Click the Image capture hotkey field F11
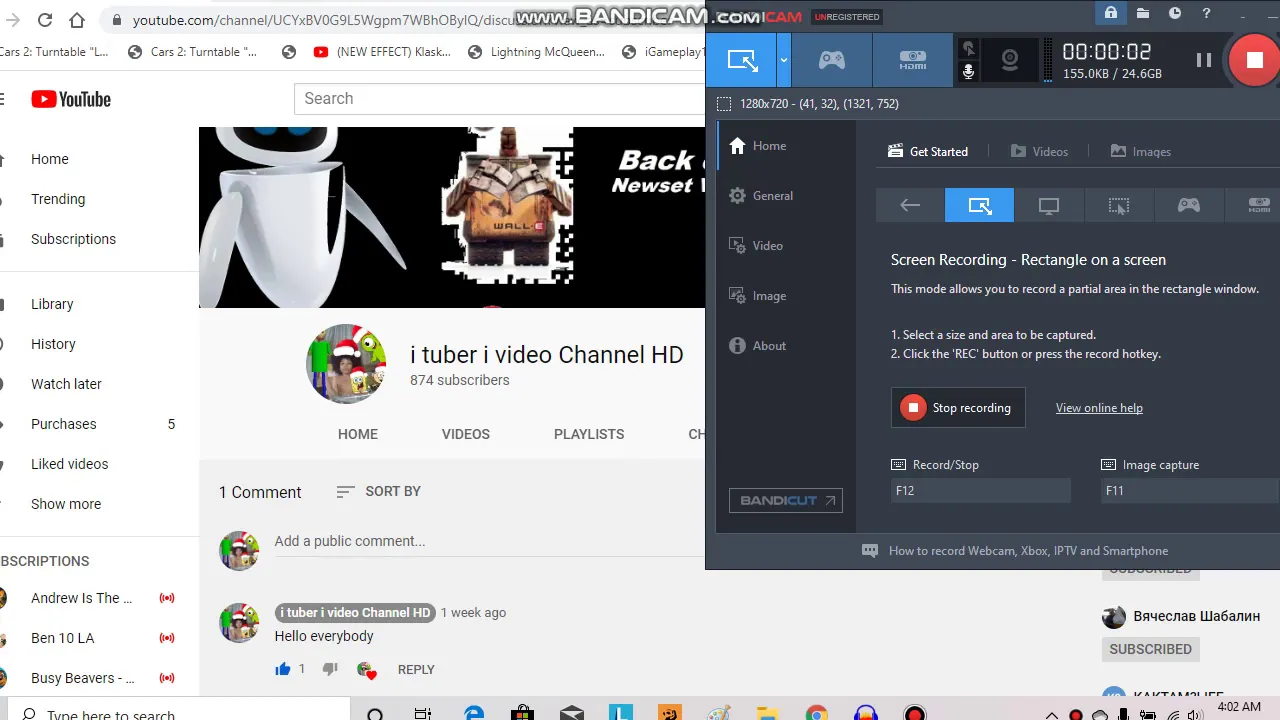 coord(1190,491)
